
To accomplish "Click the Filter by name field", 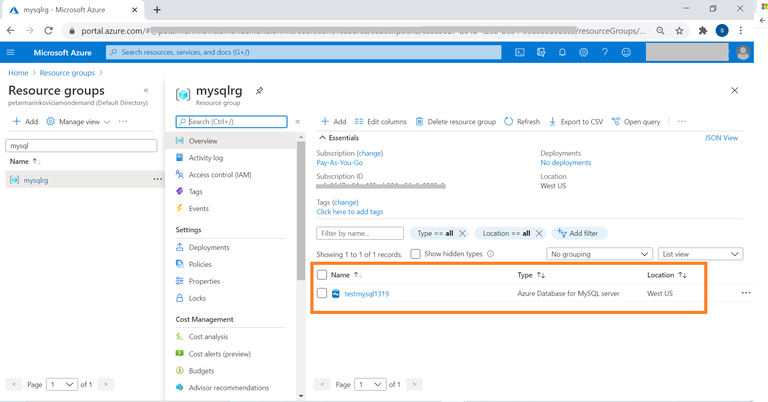I will point(360,233).
